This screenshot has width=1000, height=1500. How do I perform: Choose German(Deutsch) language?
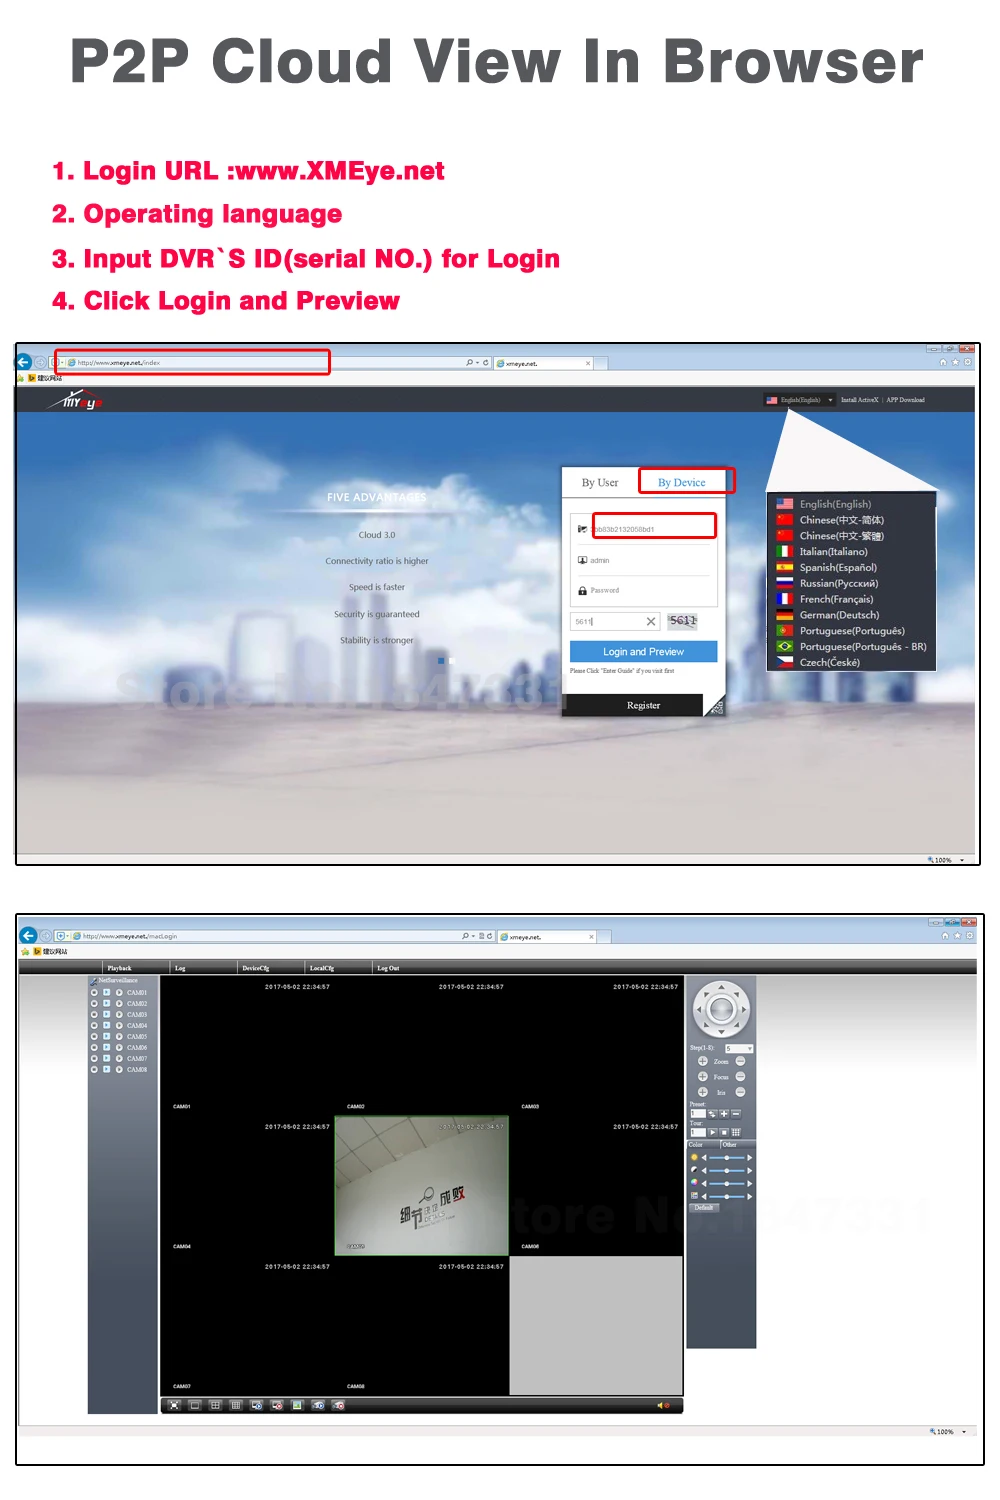coord(839,615)
